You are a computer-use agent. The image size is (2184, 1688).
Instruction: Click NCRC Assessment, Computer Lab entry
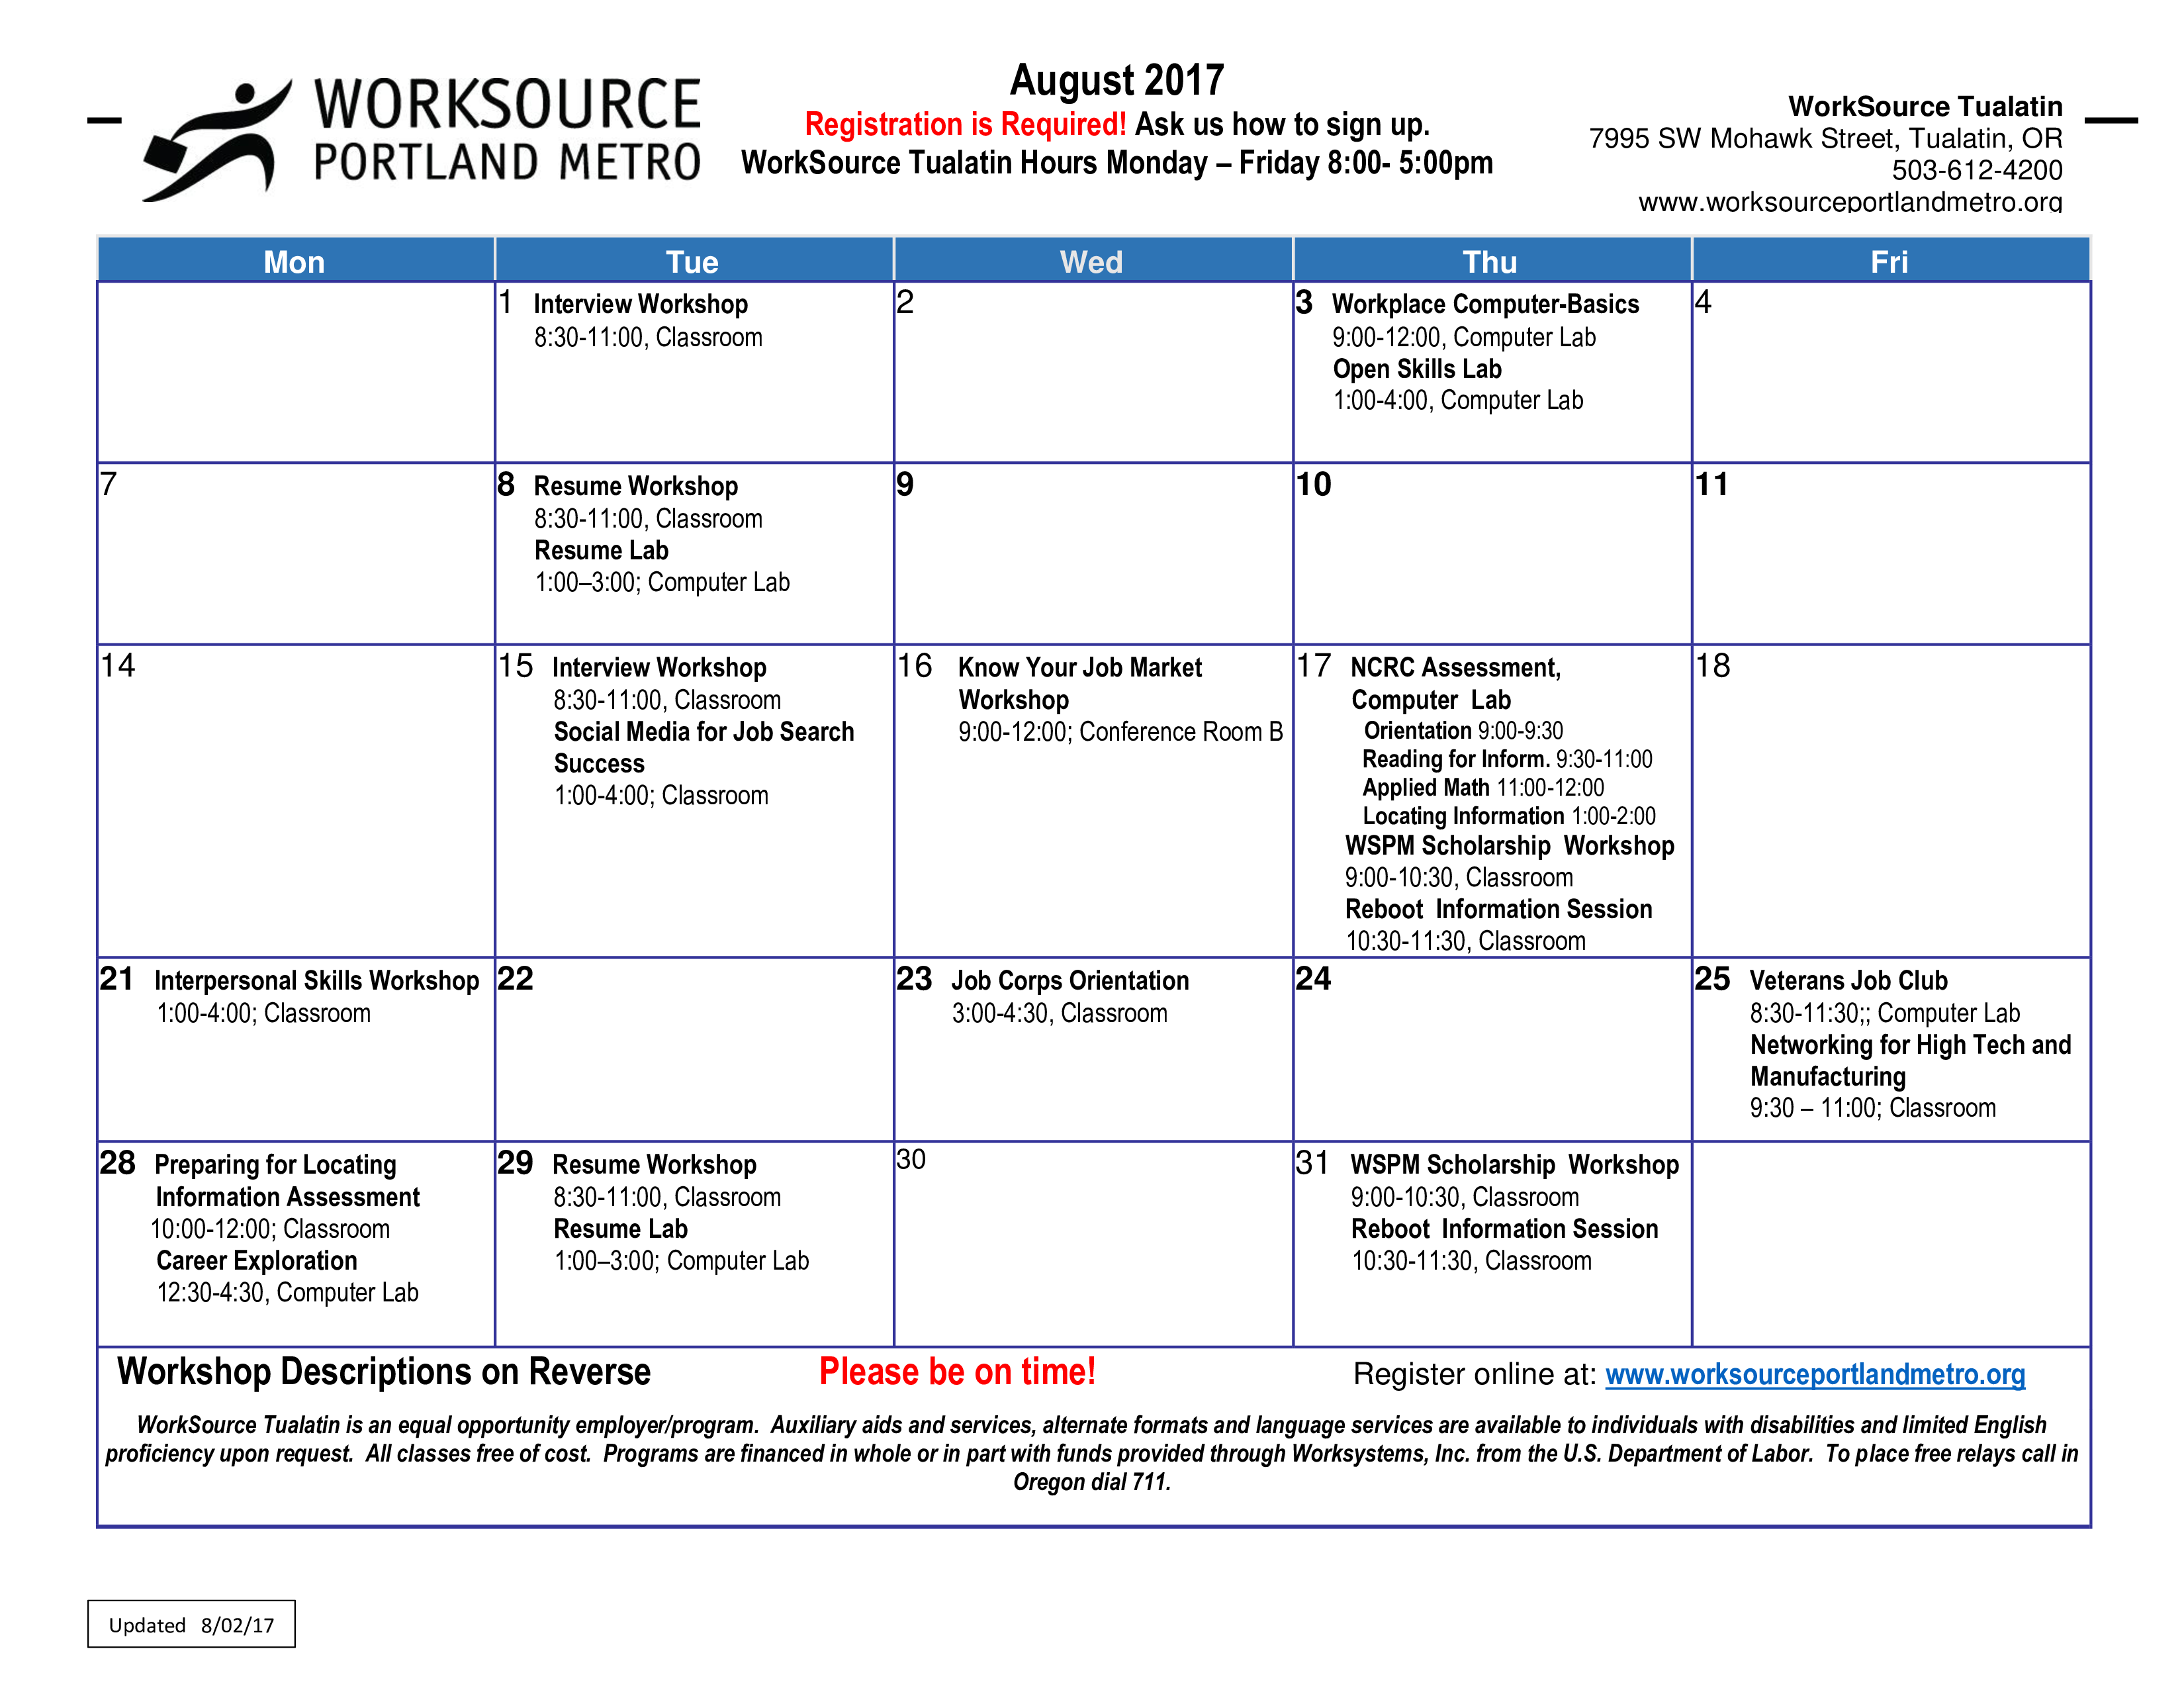click(1455, 683)
